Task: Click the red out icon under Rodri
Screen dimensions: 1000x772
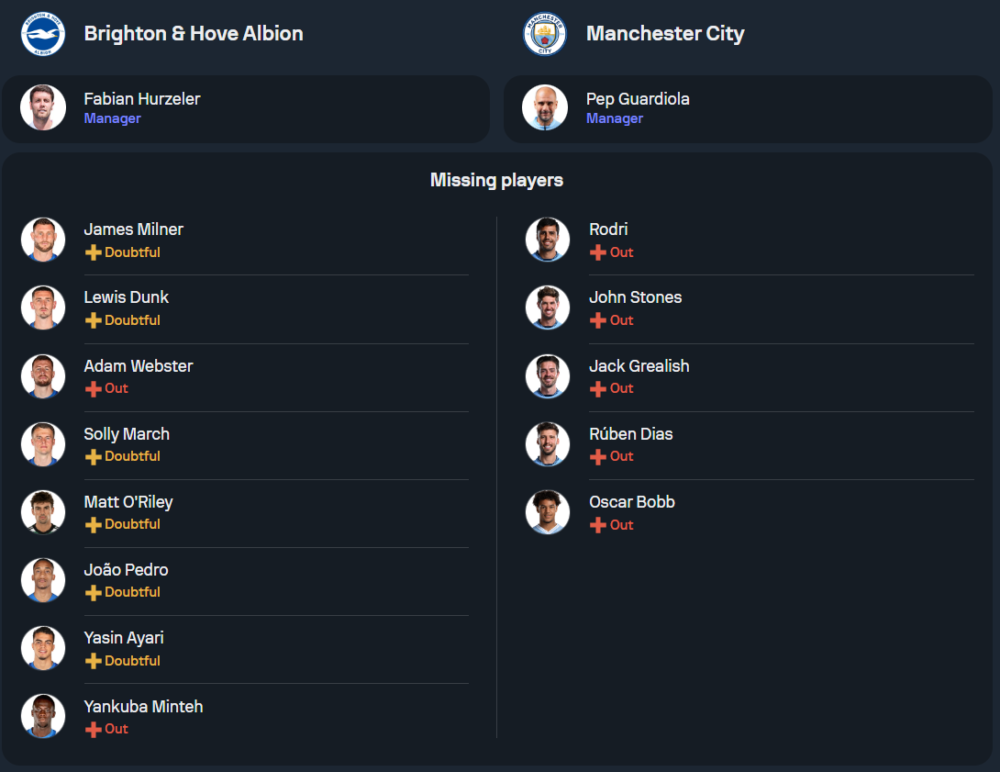Action: [x=598, y=253]
